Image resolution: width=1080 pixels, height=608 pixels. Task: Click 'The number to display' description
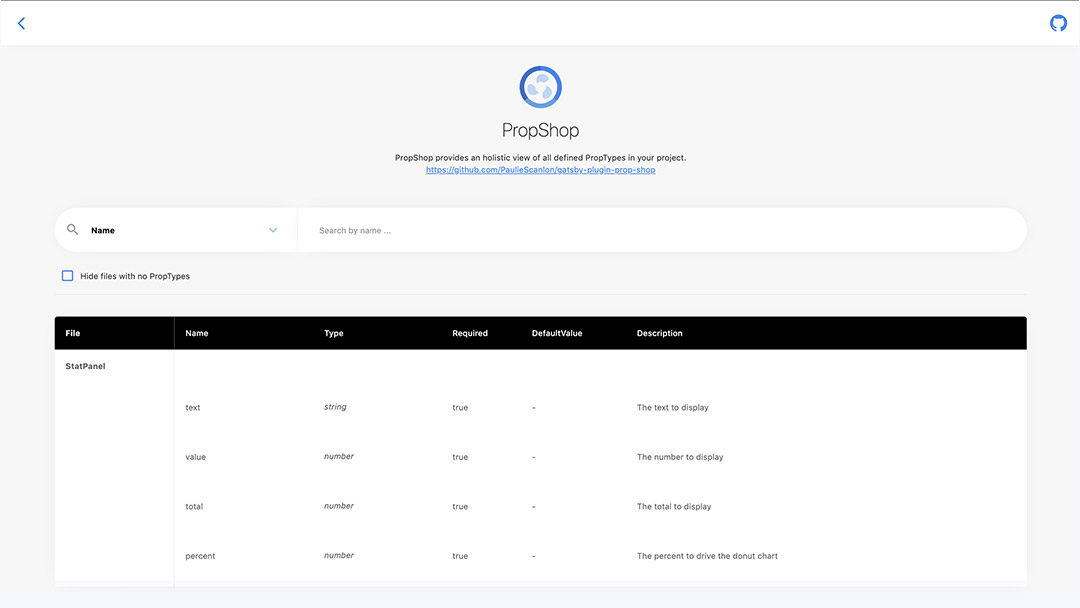tap(680, 457)
